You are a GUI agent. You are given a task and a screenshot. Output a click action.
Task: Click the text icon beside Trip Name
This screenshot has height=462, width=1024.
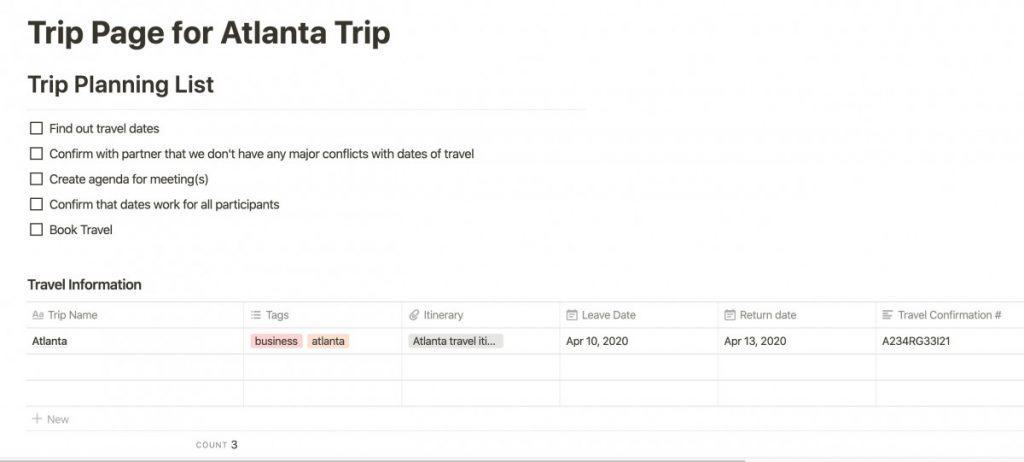click(x=38, y=315)
